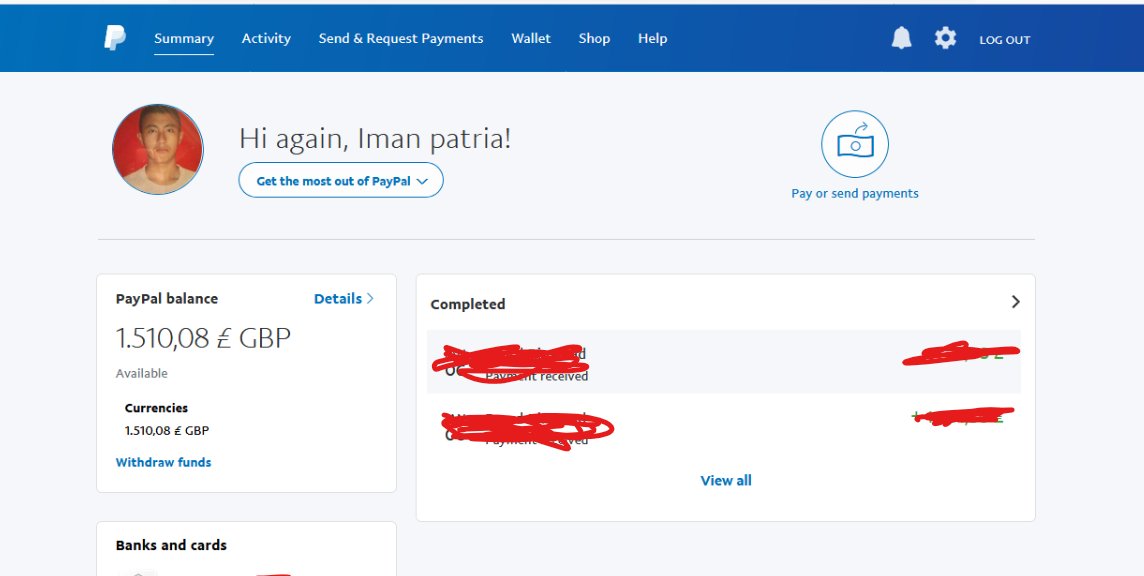Viewport: 1144px width, 576px height.
Task: Click the profile photo thumbnail
Action: click(158, 150)
